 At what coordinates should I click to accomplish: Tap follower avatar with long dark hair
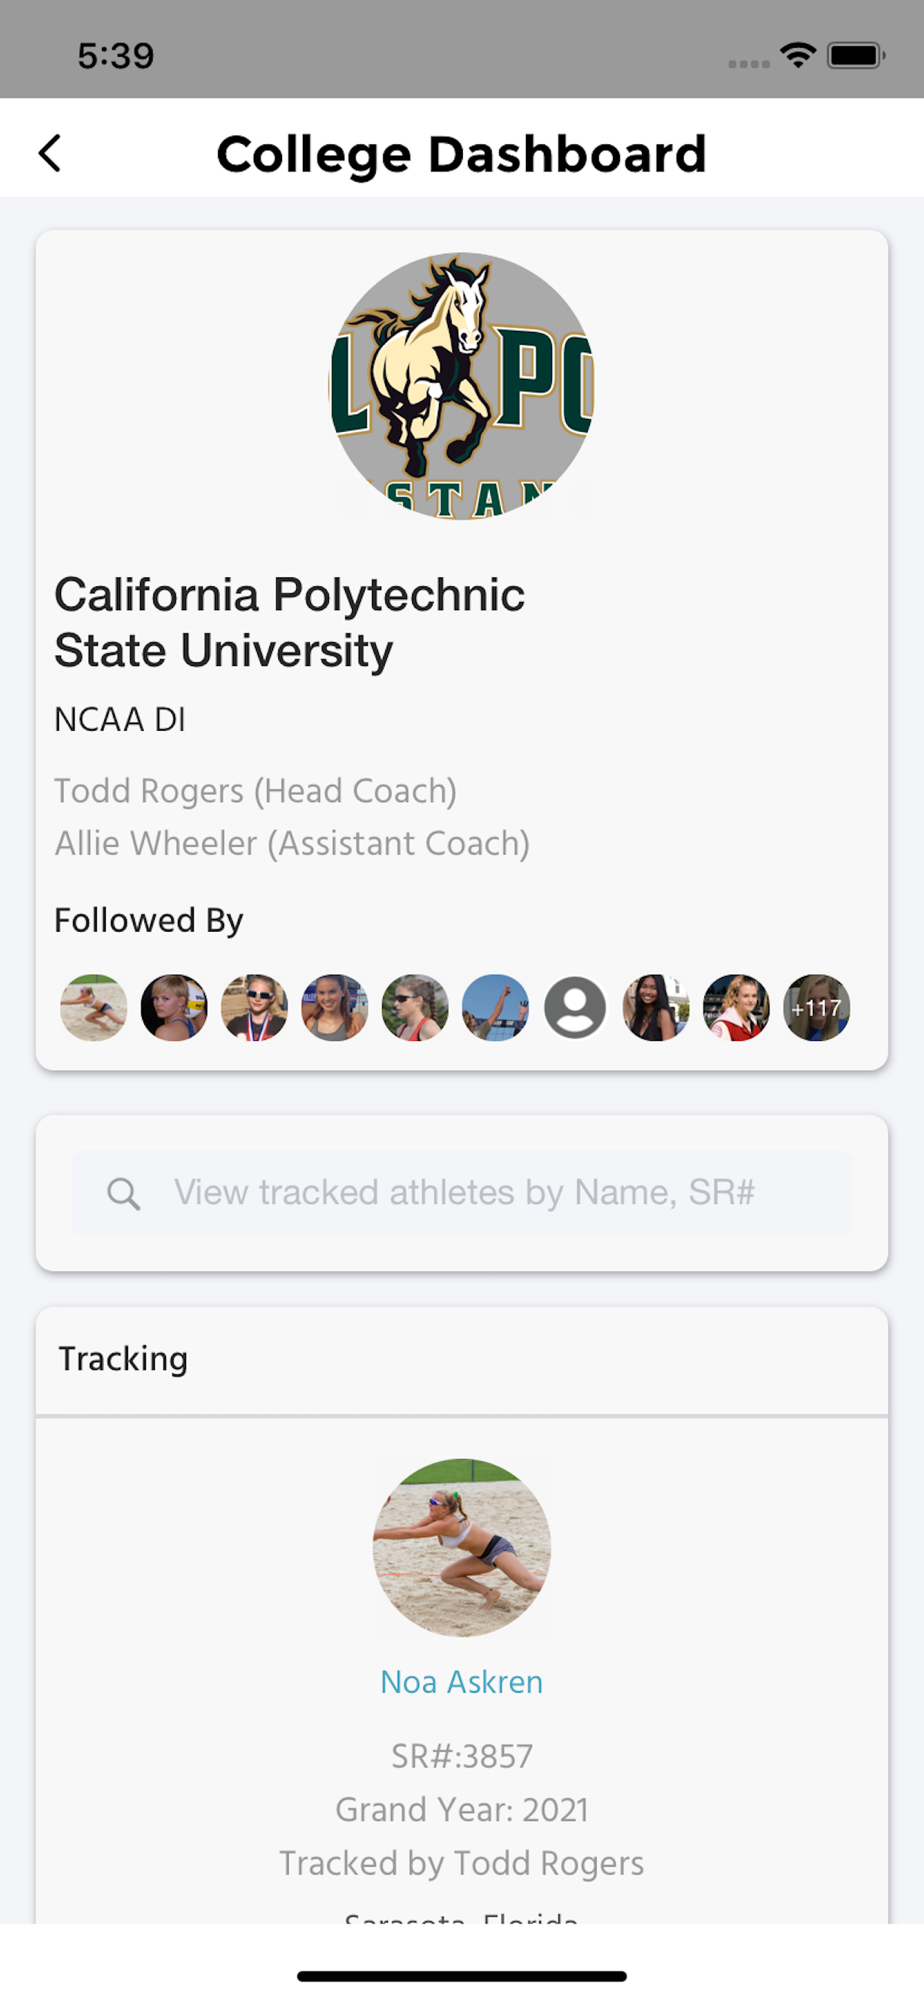[x=656, y=1008]
